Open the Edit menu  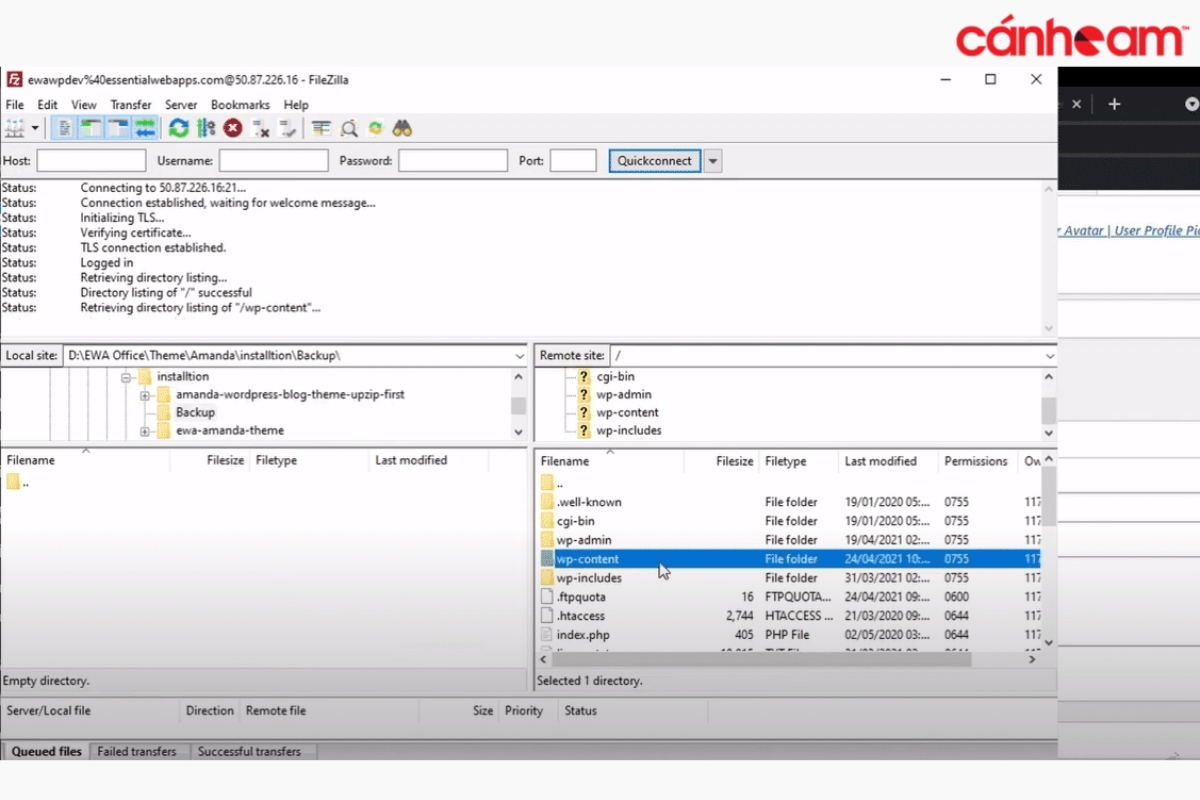tap(47, 105)
